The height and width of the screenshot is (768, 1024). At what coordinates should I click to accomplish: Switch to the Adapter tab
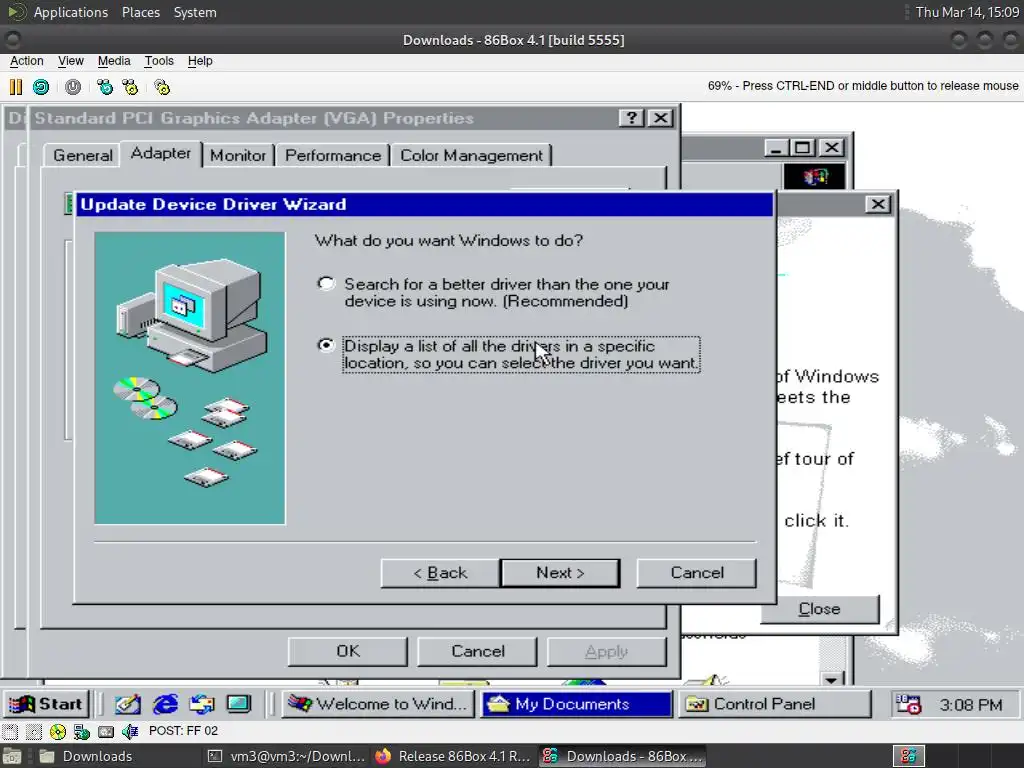(x=161, y=153)
